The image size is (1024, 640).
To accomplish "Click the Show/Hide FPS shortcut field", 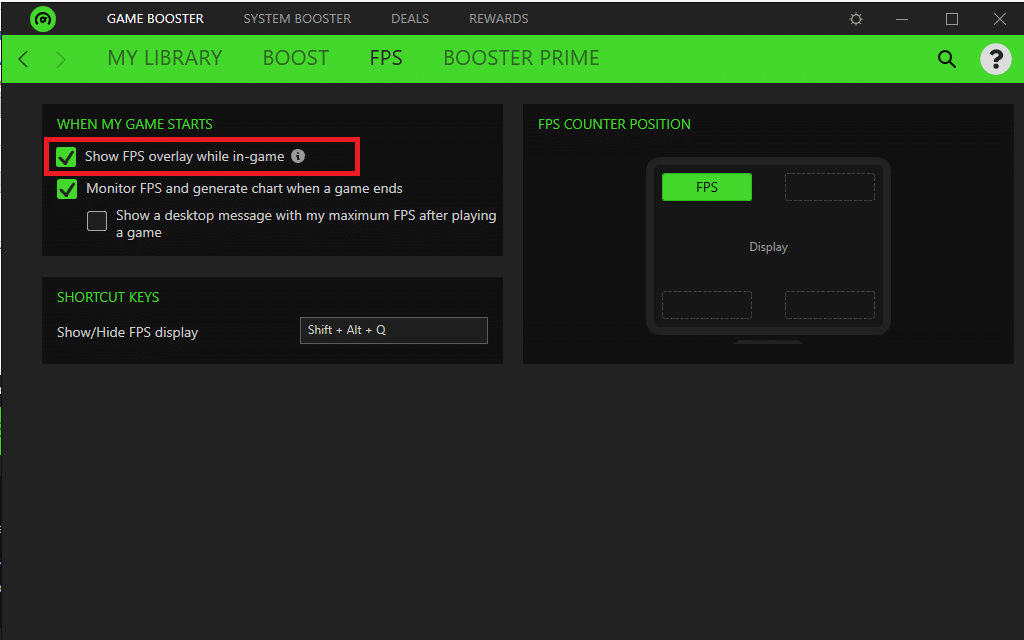I will tap(393, 330).
